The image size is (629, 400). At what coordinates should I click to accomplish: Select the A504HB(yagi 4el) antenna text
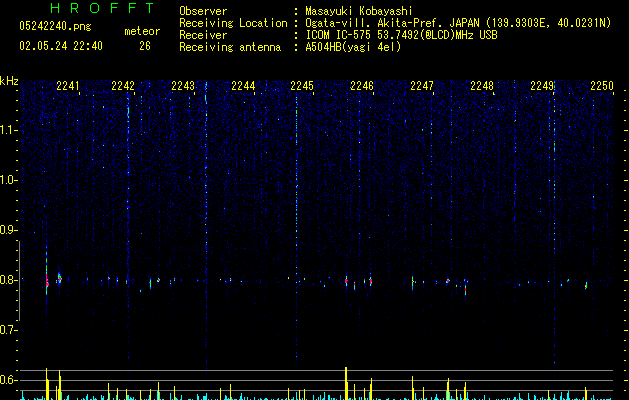(x=353, y=47)
